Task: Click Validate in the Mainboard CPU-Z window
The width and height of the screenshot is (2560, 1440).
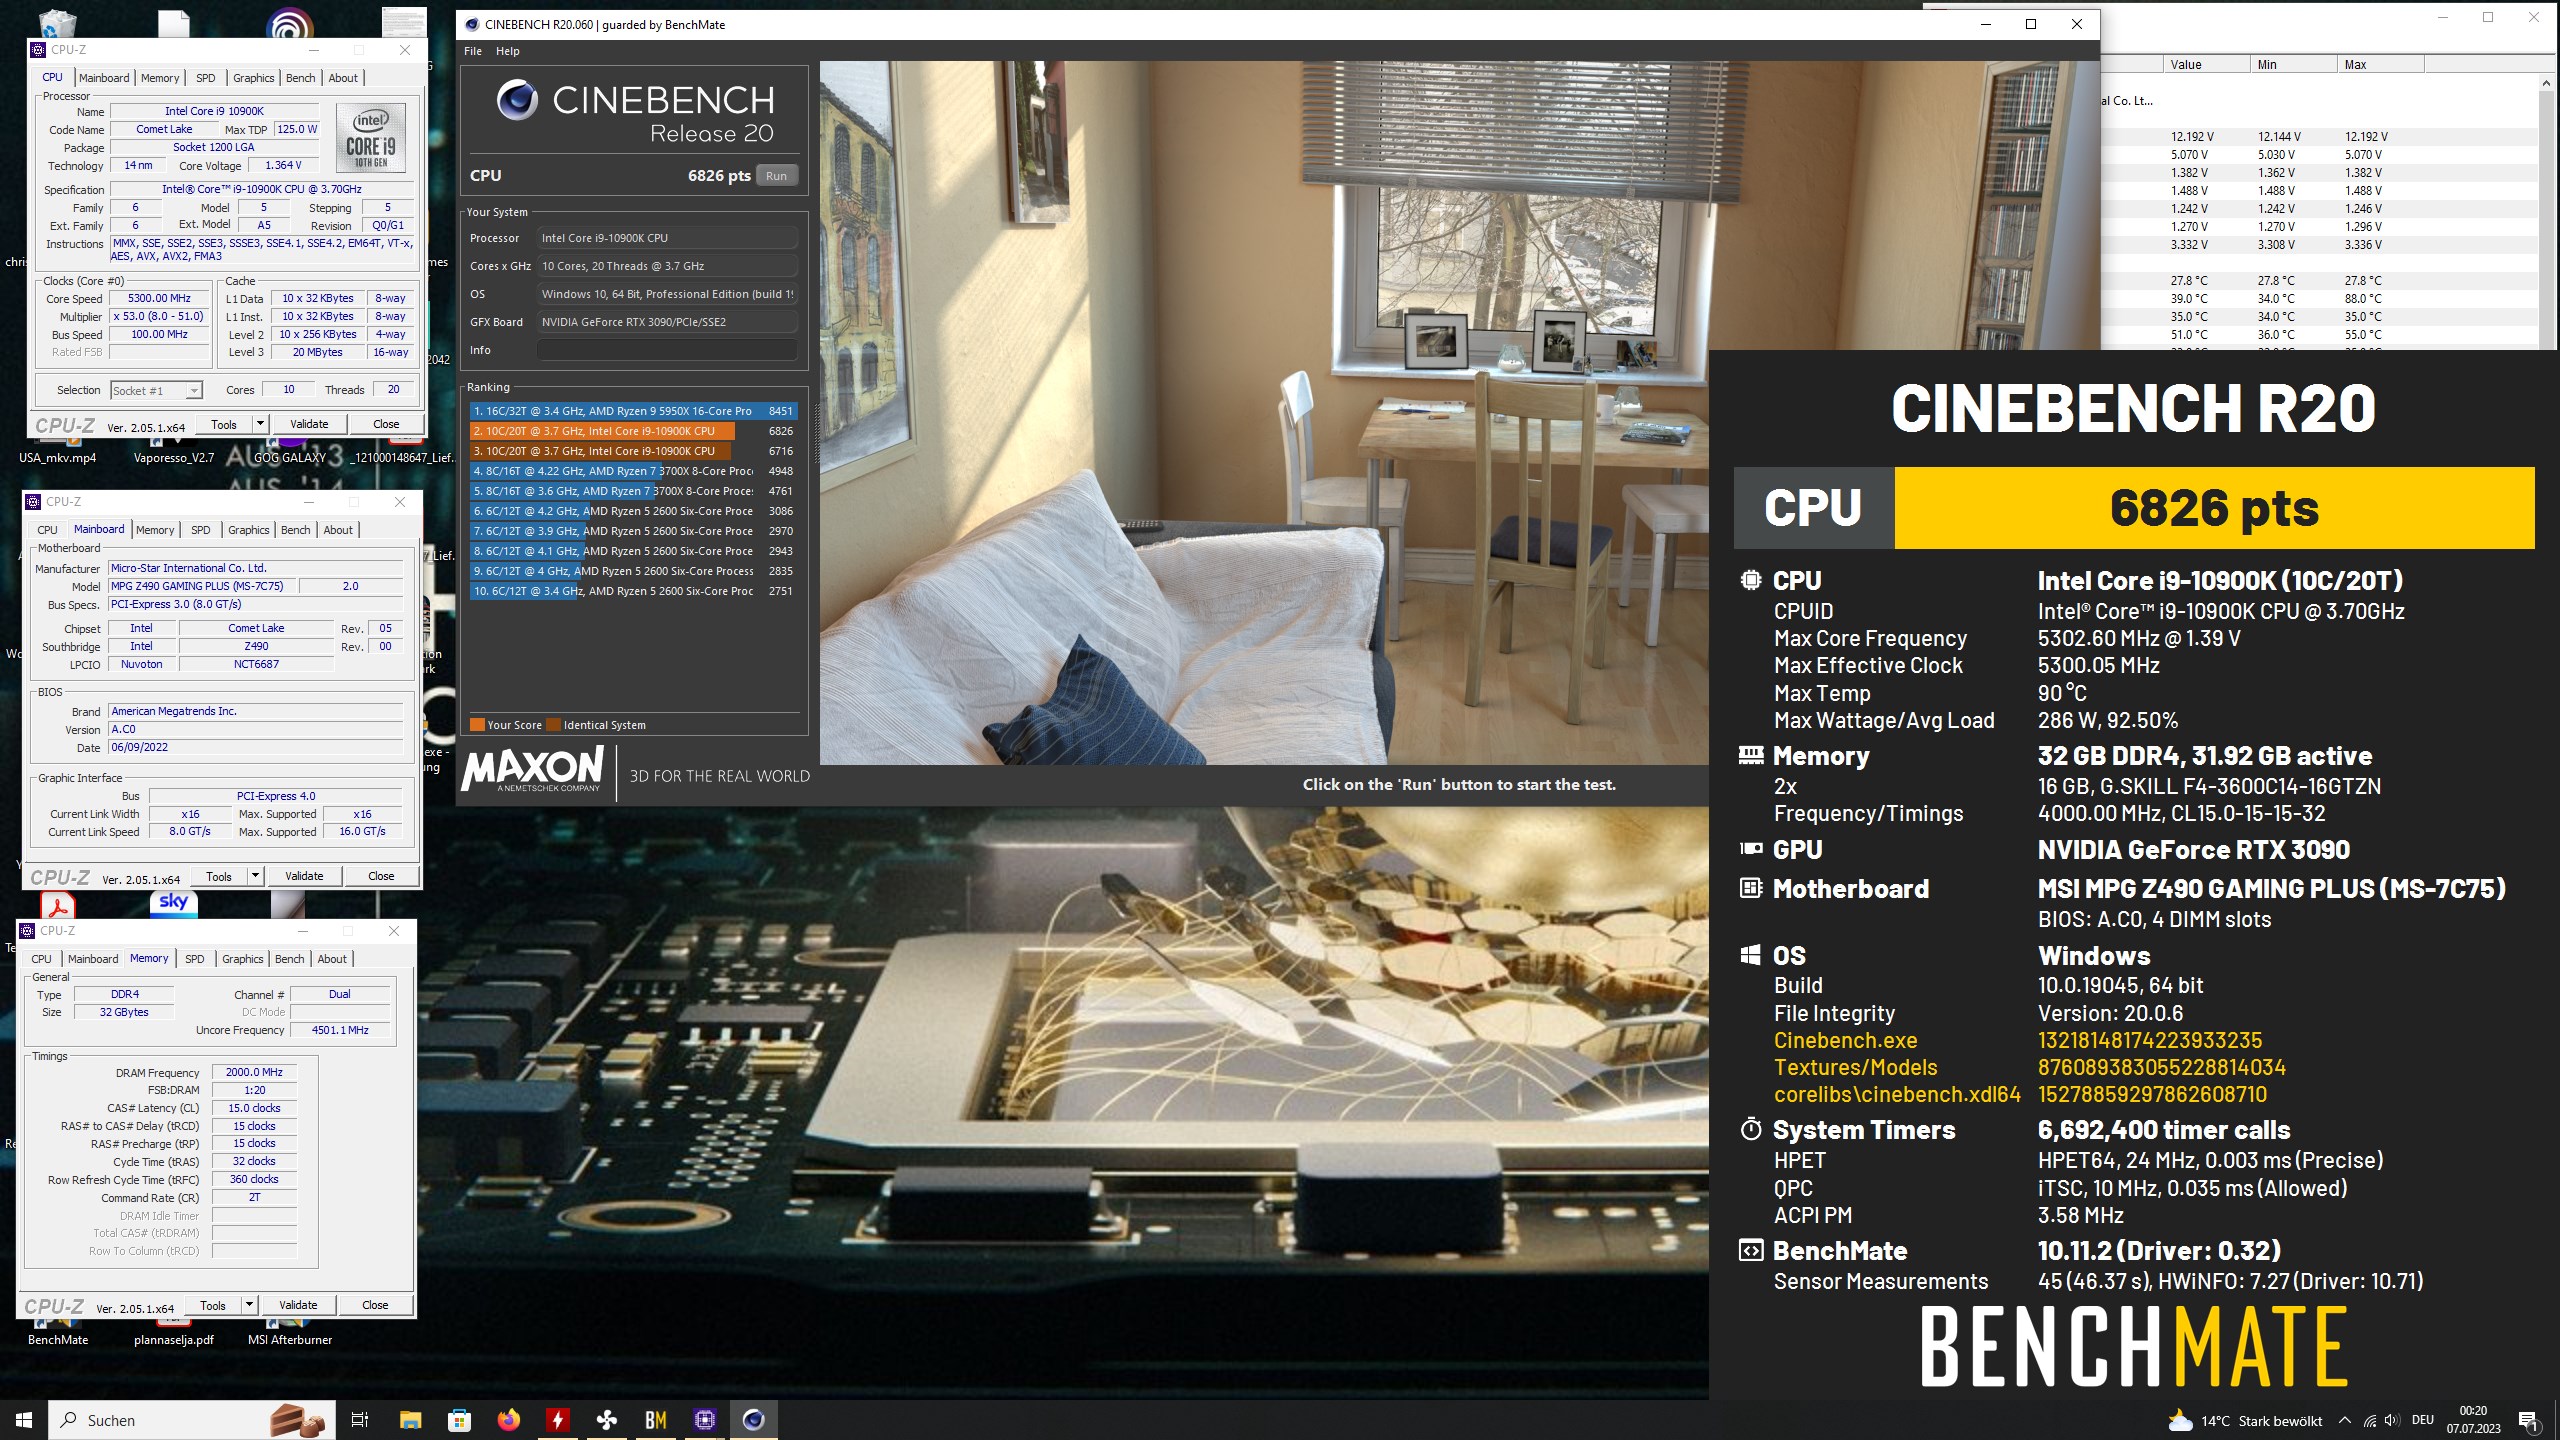Action: coord(304,876)
